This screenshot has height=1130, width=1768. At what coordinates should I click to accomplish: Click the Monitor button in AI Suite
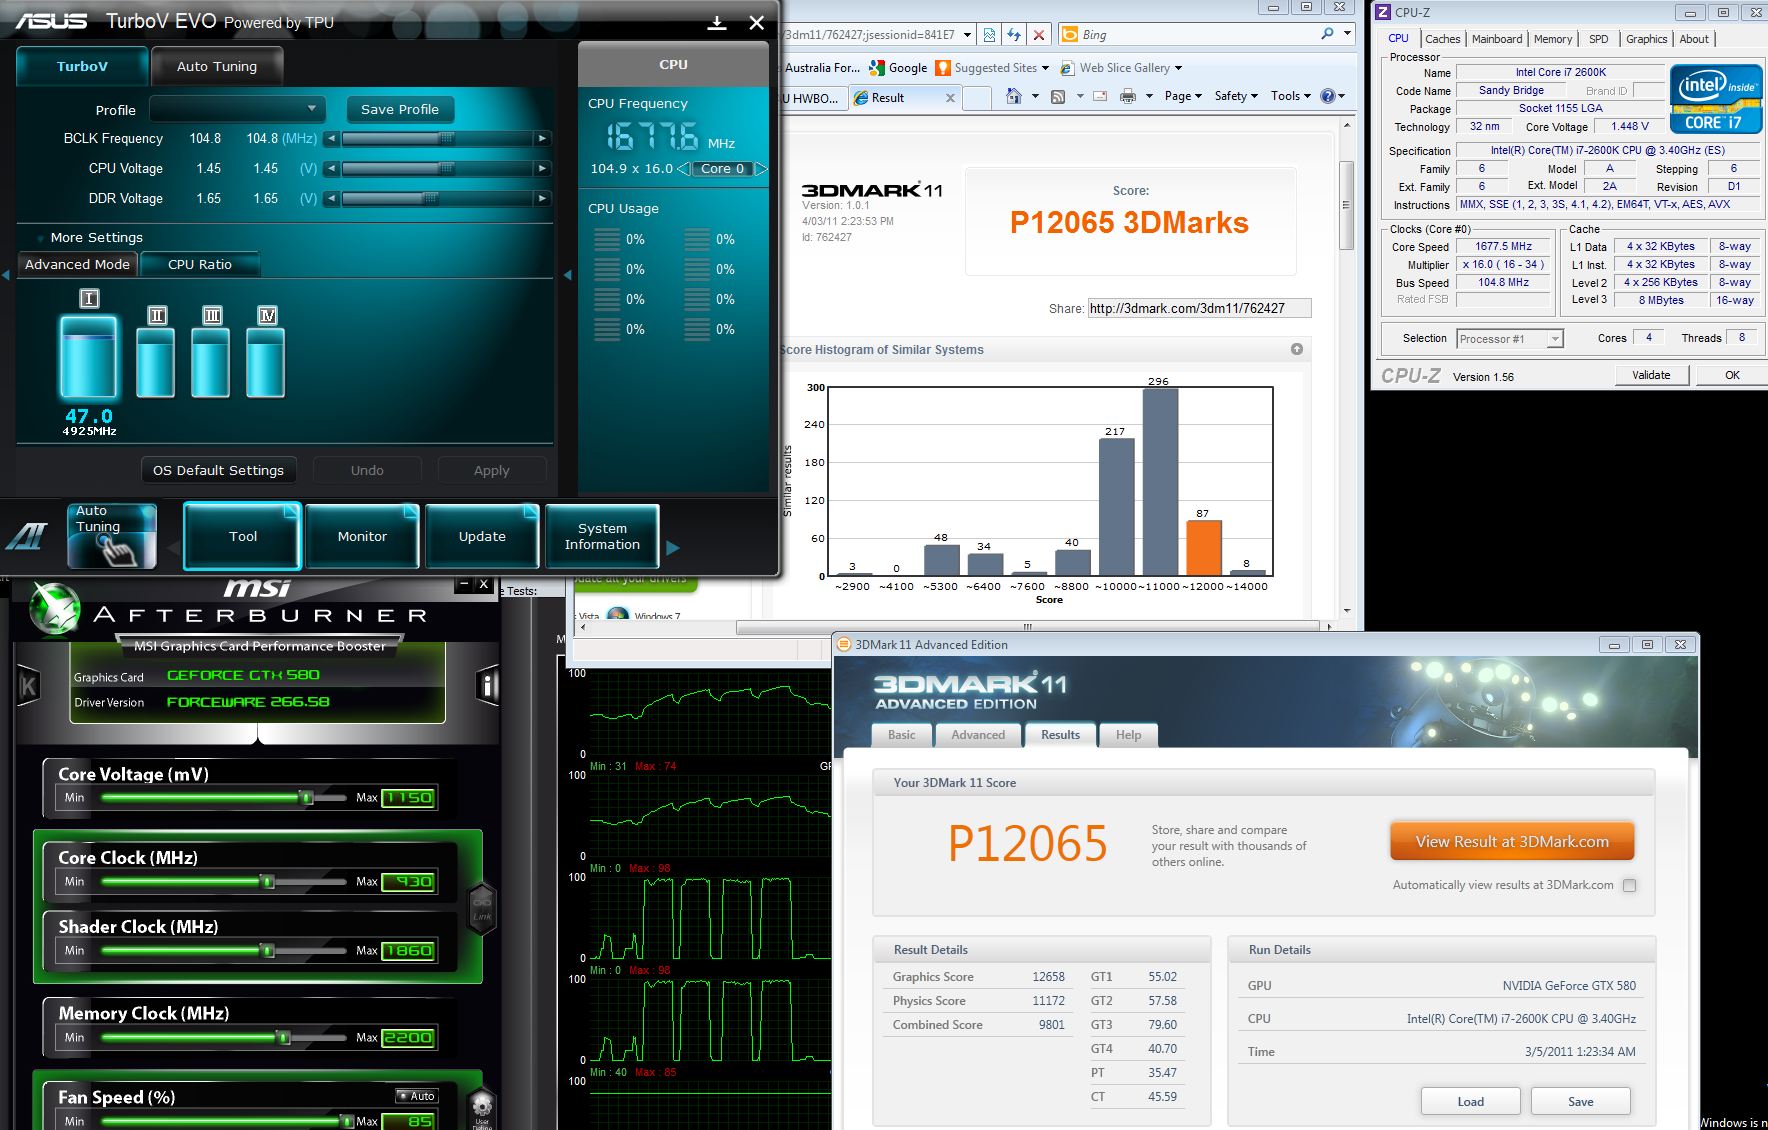pyautogui.click(x=362, y=536)
